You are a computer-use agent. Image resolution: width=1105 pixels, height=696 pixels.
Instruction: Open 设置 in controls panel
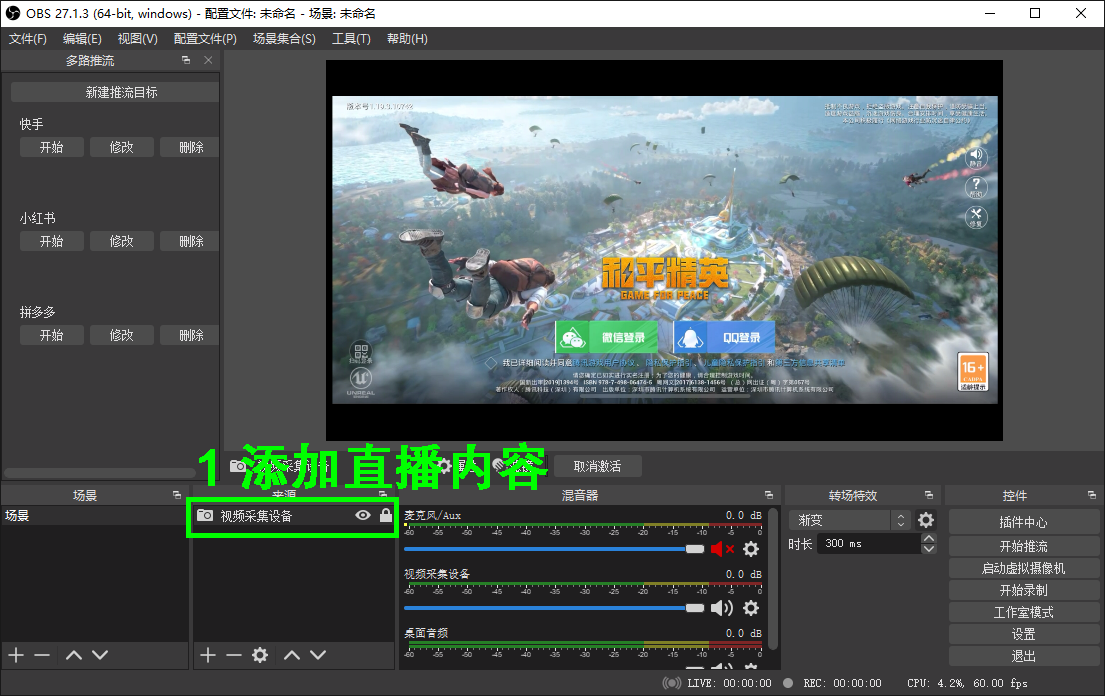pos(1023,634)
